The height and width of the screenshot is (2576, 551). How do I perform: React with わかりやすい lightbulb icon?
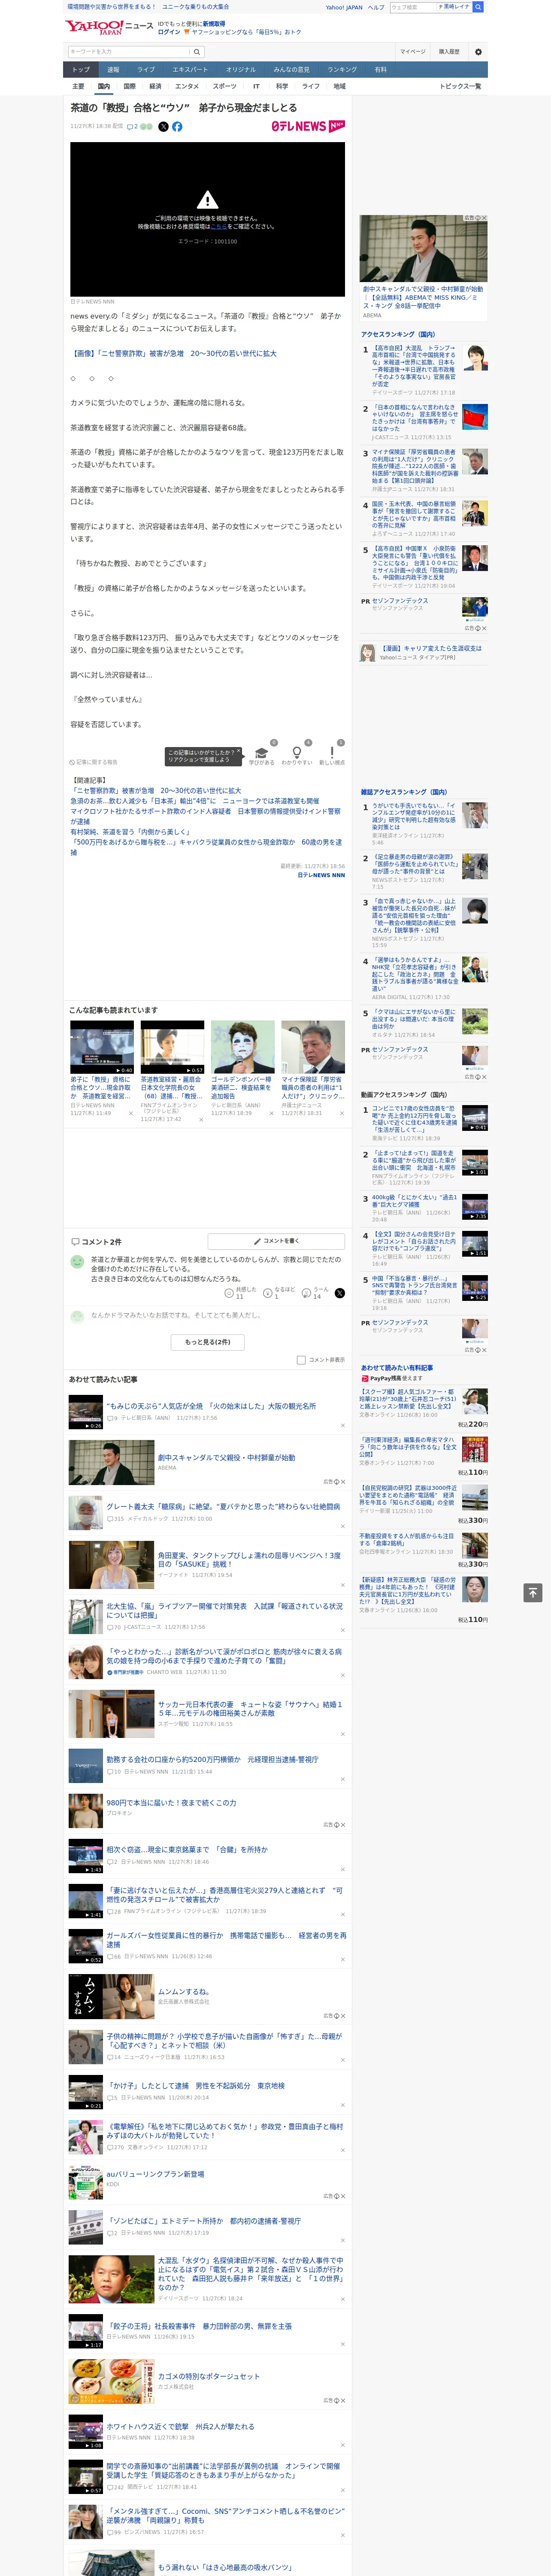point(296,752)
